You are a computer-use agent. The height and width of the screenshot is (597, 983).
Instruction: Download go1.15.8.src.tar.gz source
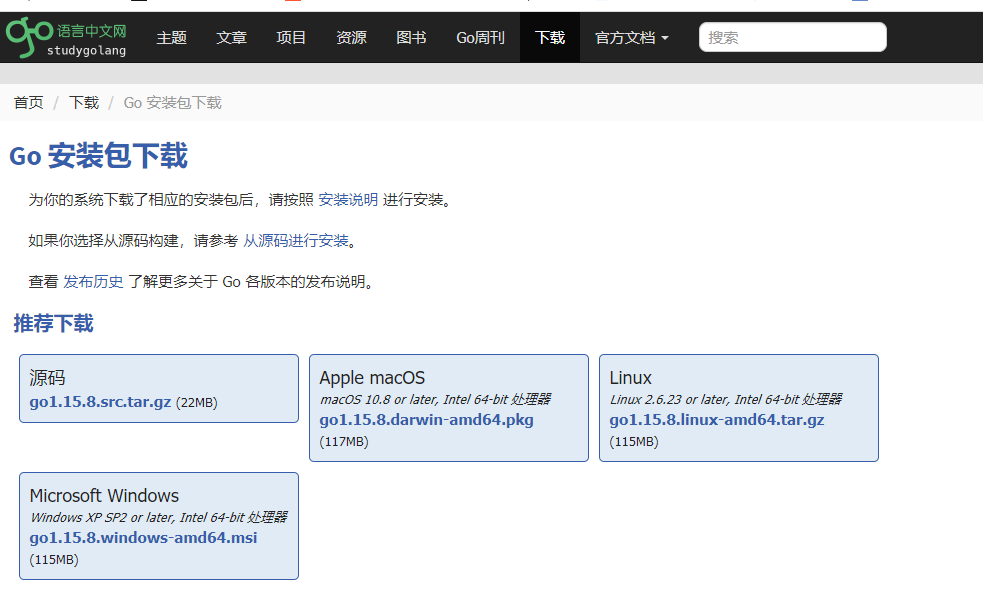(100, 402)
